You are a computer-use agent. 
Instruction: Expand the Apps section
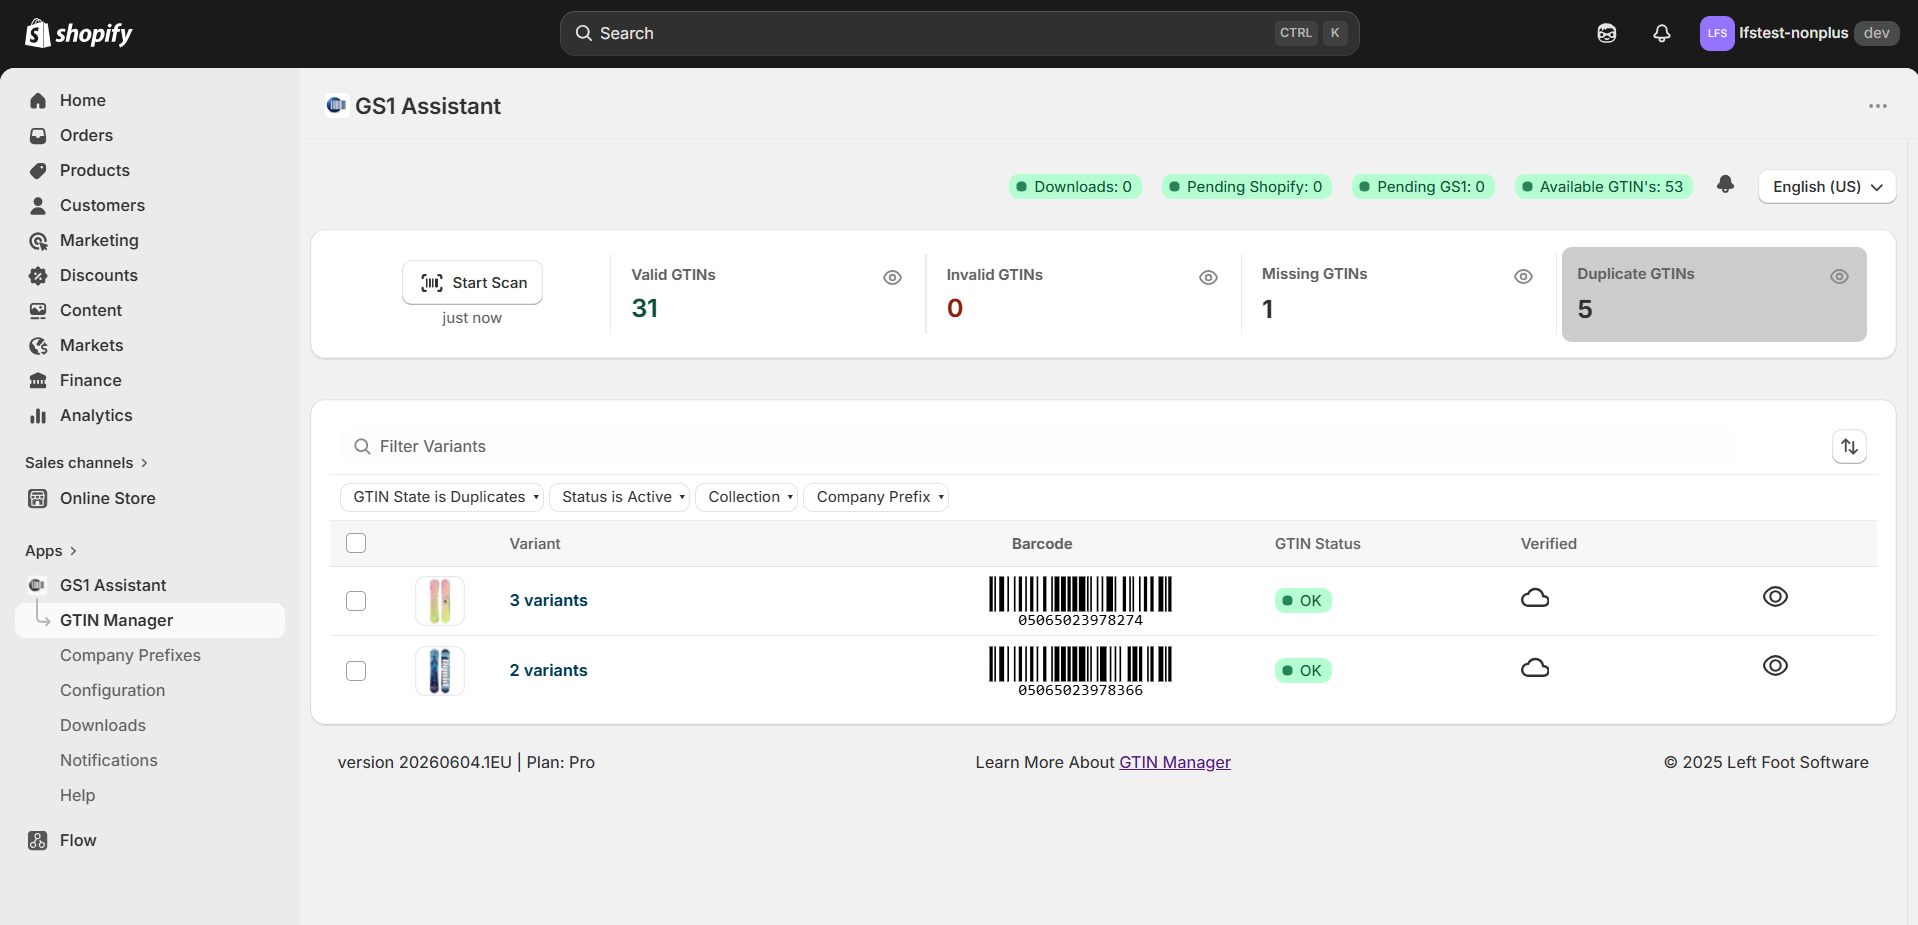tap(51, 551)
